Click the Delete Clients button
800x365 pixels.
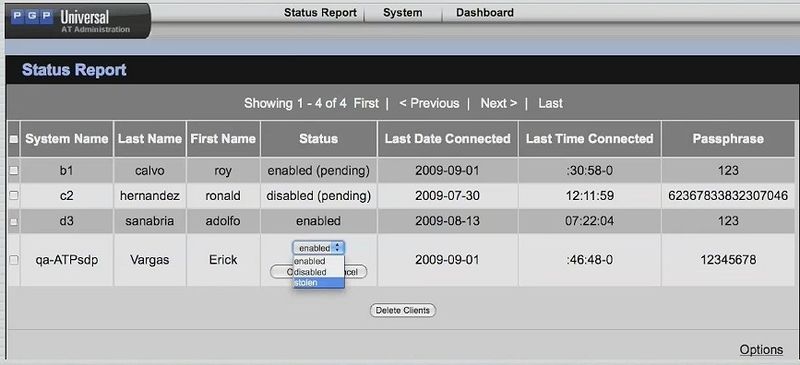click(x=403, y=310)
